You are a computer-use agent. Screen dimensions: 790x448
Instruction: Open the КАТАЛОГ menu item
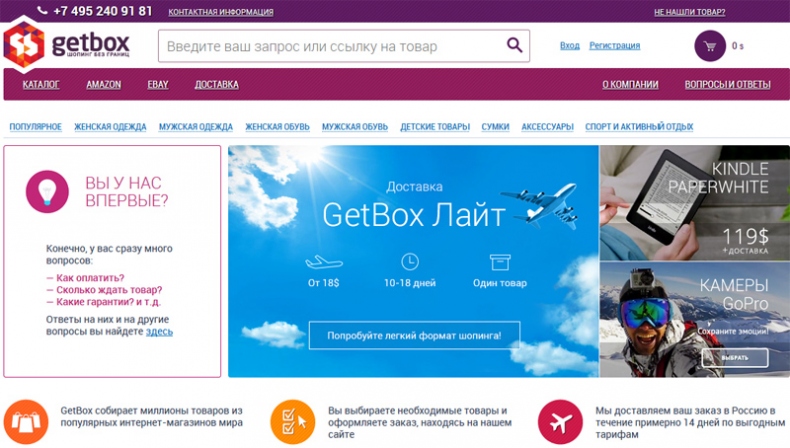[41, 85]
